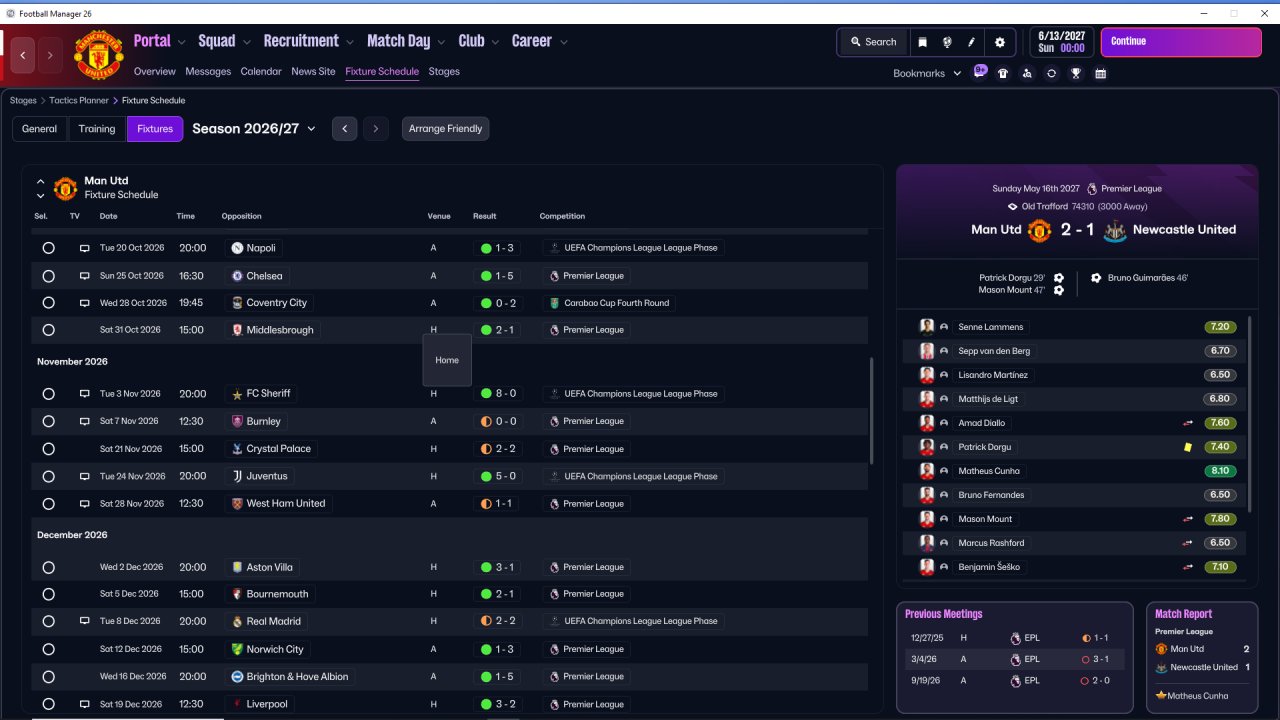This screenshot has height=720, width=1280.
Task: Select the Aston Villa fixture radio button
Action: 48,567
